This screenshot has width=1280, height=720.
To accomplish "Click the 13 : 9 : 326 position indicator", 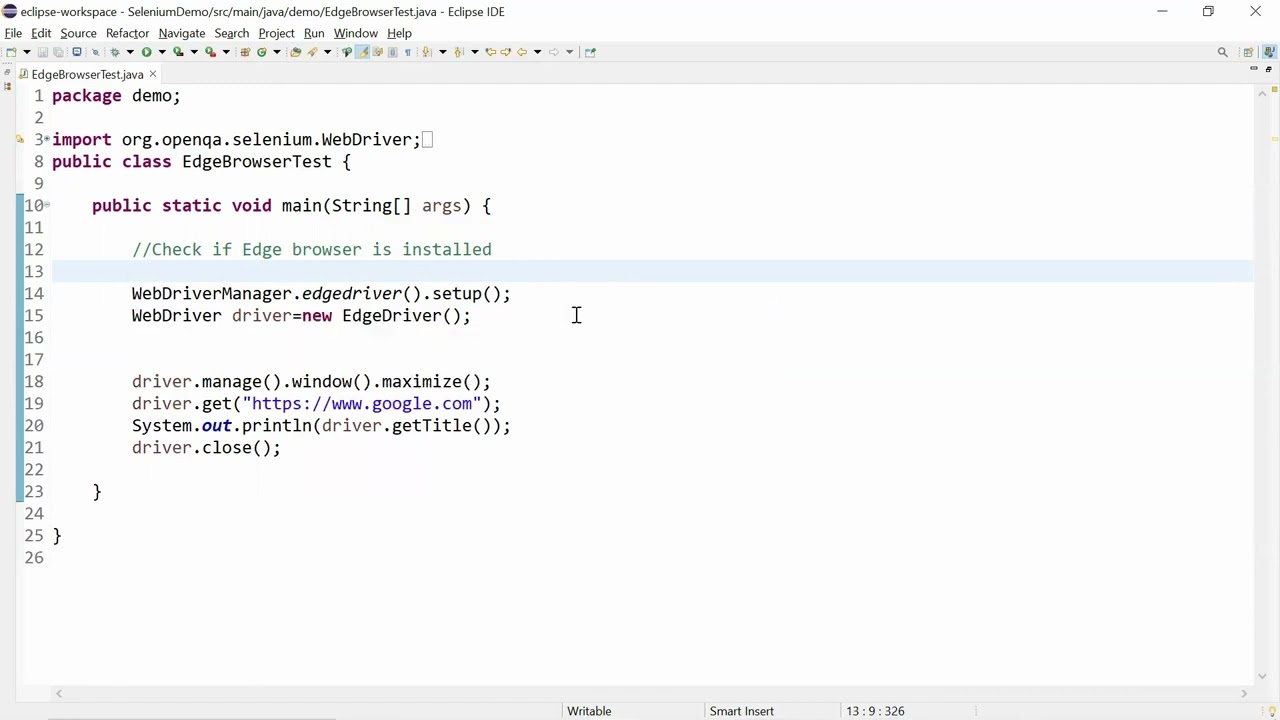I will (x=875, y=711).
